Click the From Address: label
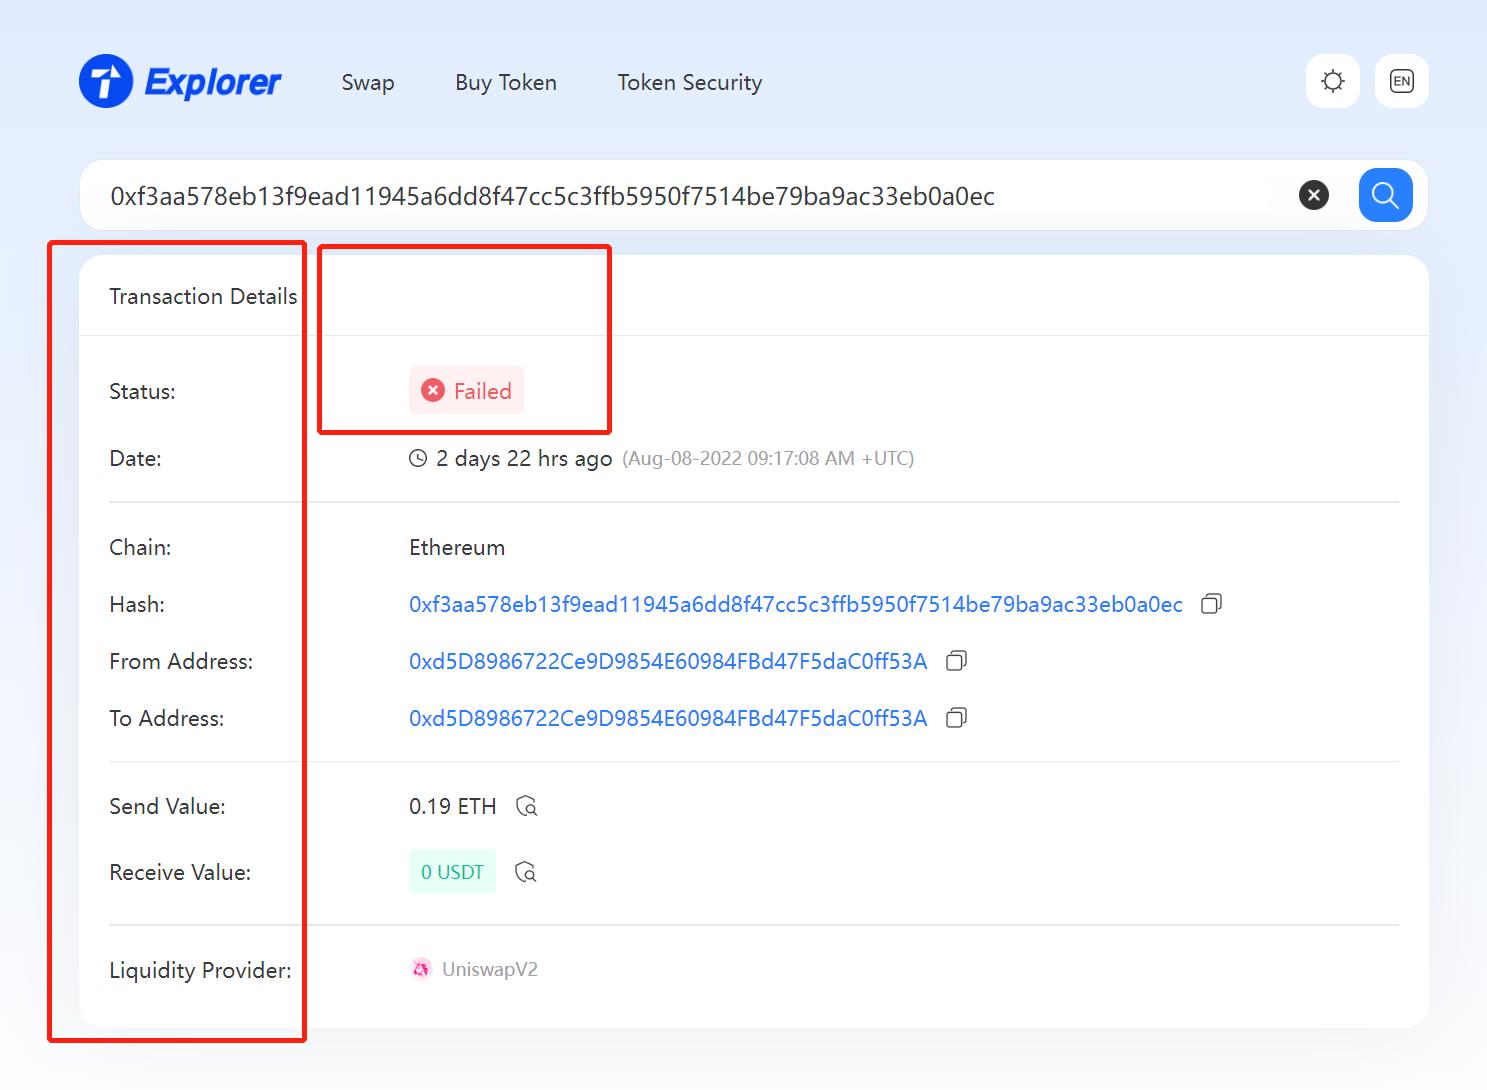Screen dimensions: 1487x1090 tap(181, 661)
